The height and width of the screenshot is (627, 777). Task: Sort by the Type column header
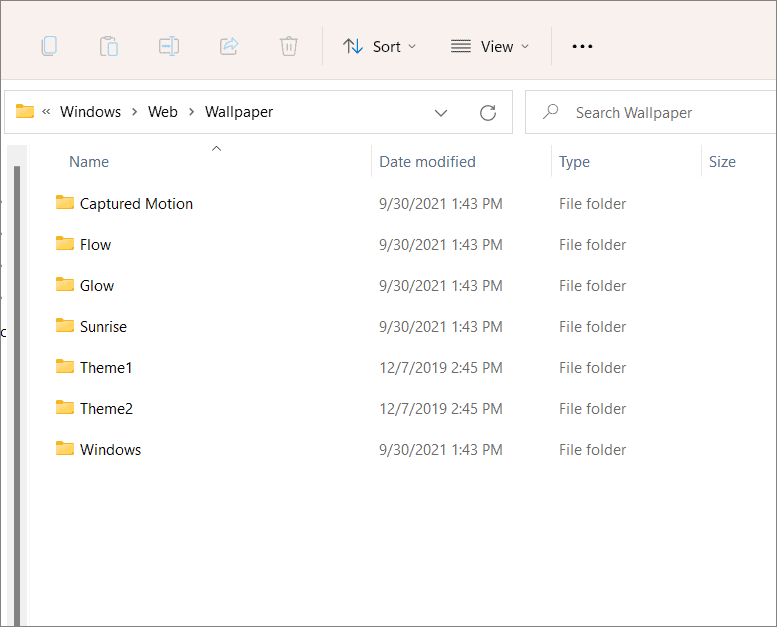click(x=574, y=162)
